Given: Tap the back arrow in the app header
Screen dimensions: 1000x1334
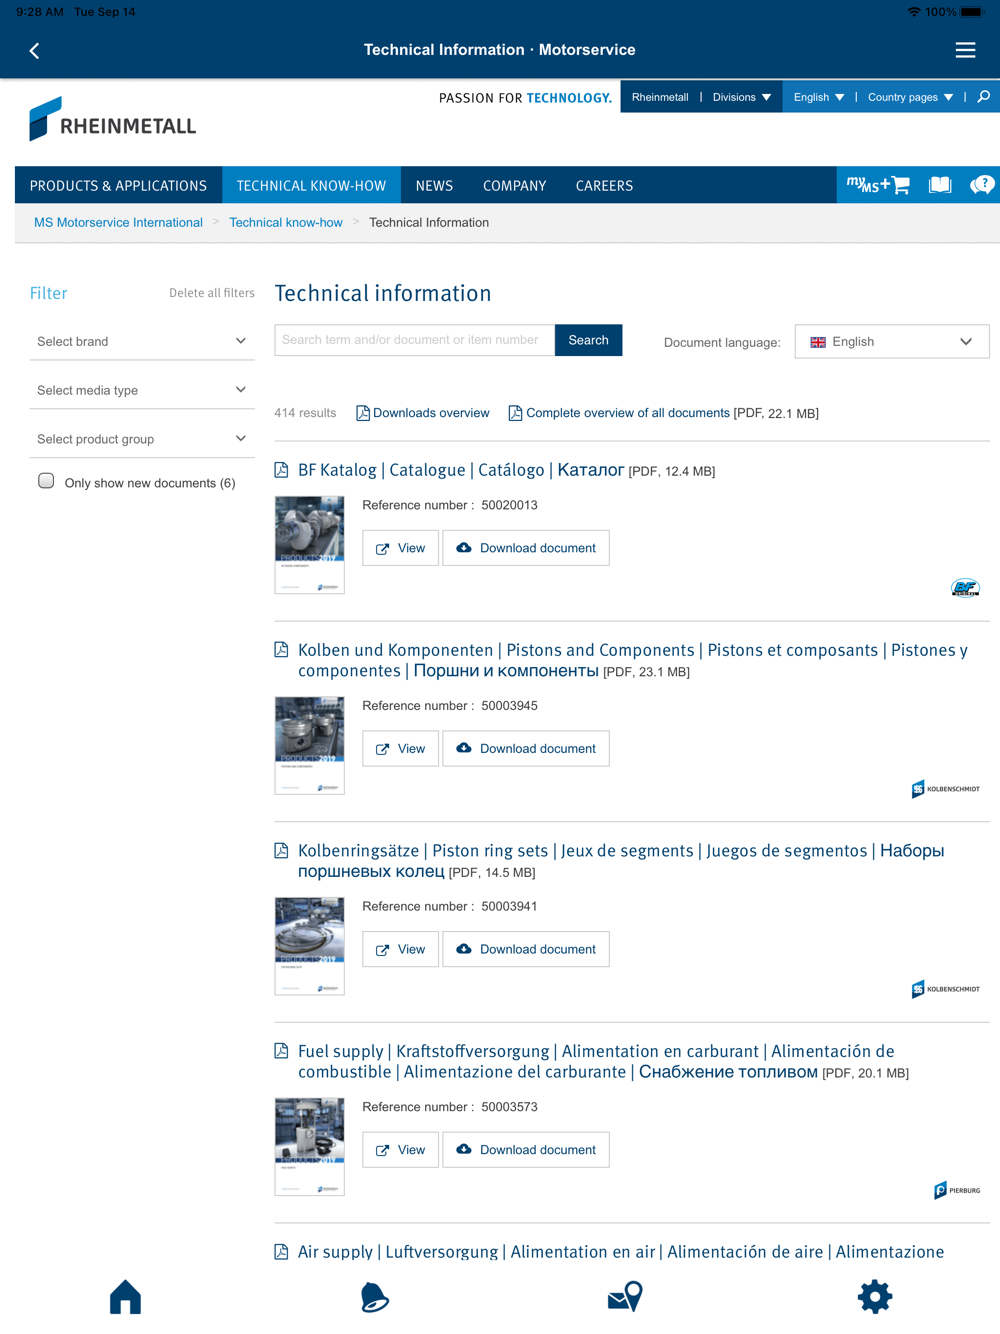Looking at the screenshot, I should tap(34, 50).
